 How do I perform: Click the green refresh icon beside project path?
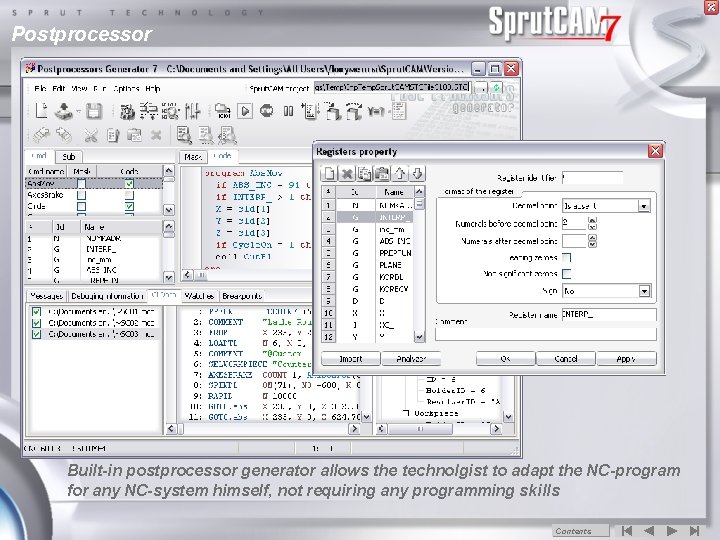pos(496,87)
